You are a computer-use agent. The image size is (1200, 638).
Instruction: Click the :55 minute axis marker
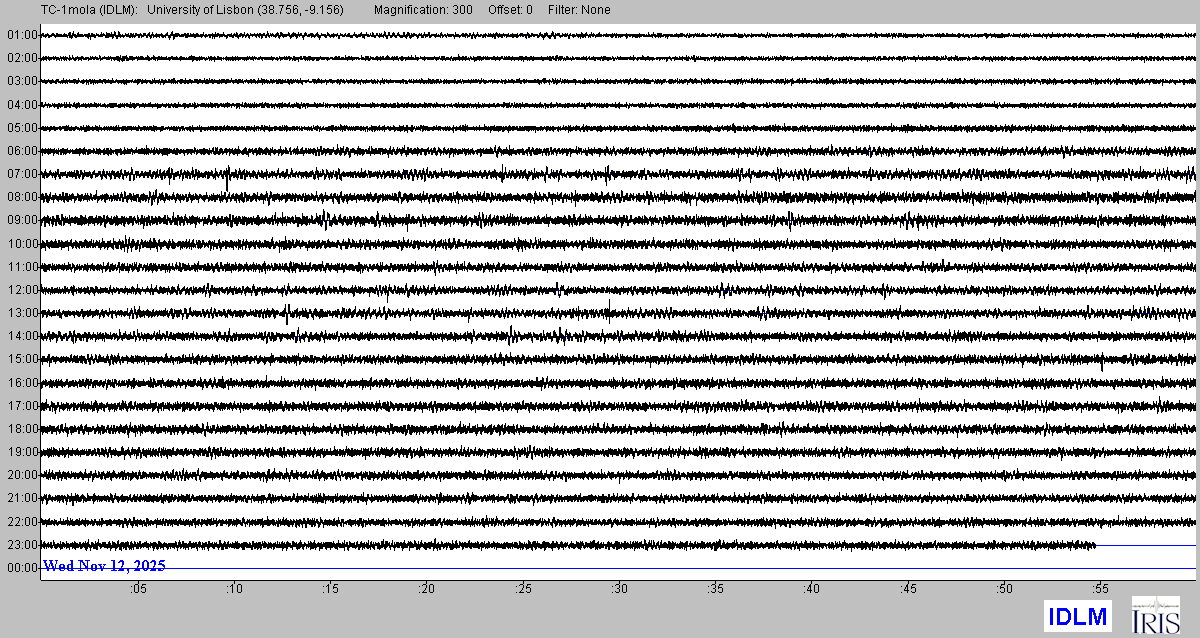click(x=1100, y=589)
